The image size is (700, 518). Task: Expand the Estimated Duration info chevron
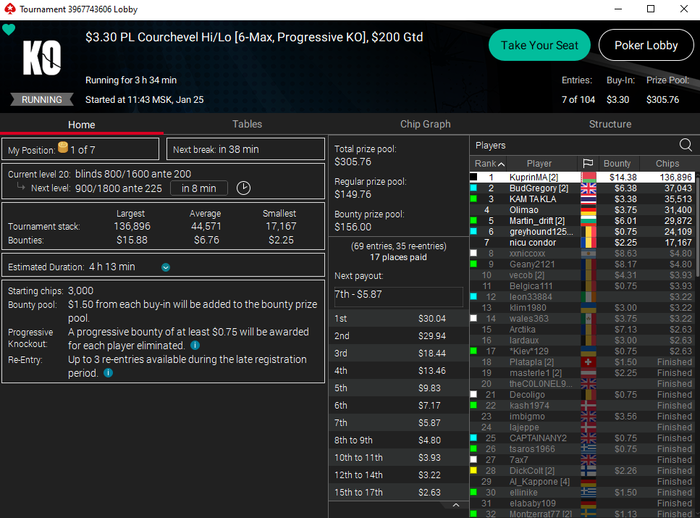(x=166, y=267)
